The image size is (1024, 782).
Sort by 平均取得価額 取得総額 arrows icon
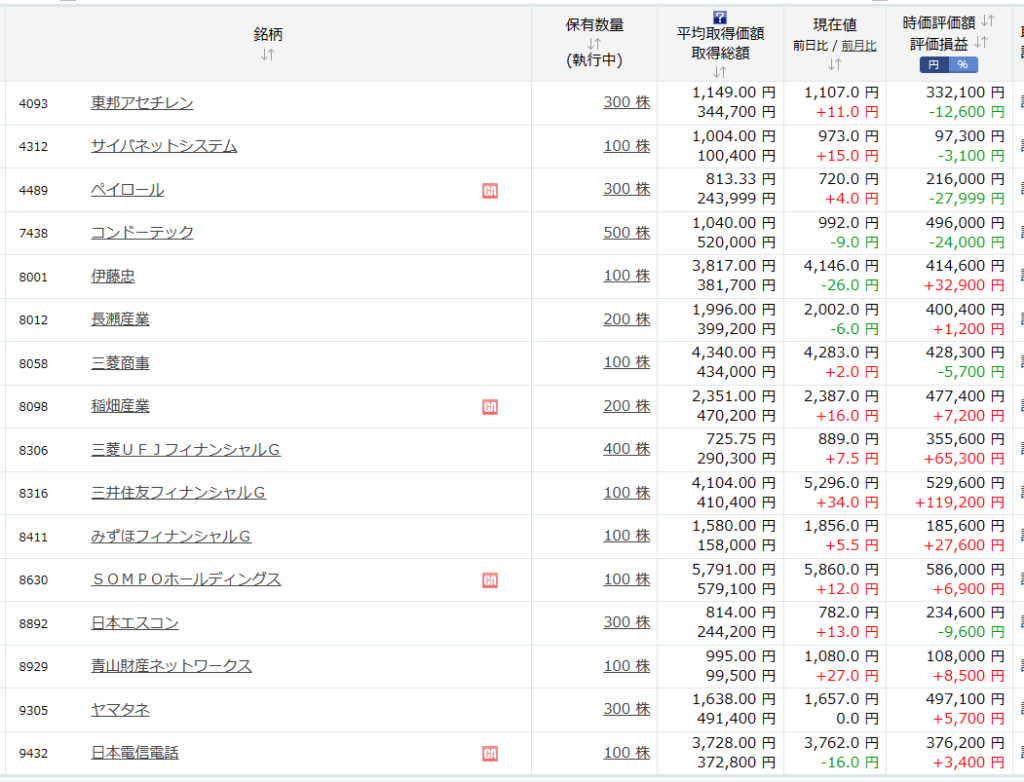(x=720, y=72)
